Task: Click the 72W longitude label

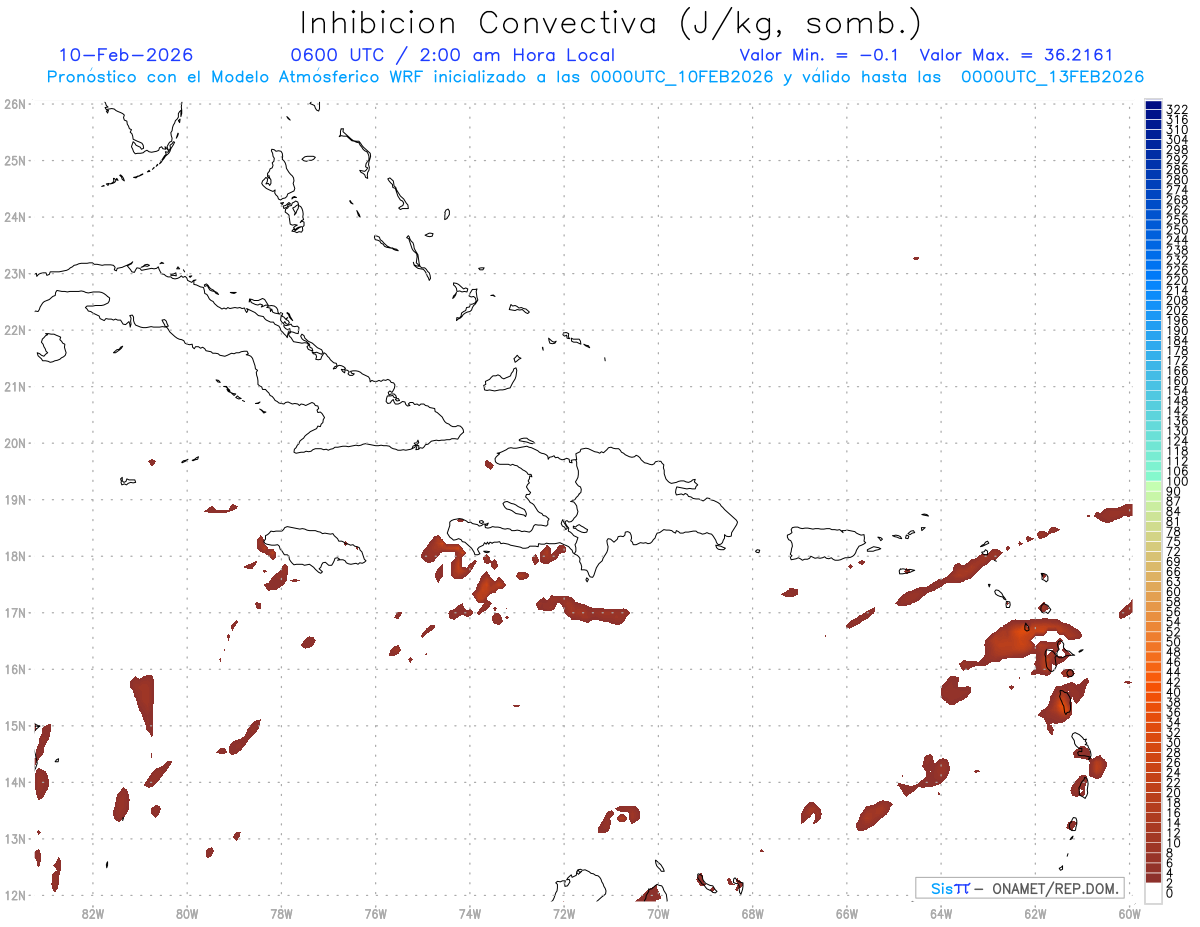Action: click(564, 913)
